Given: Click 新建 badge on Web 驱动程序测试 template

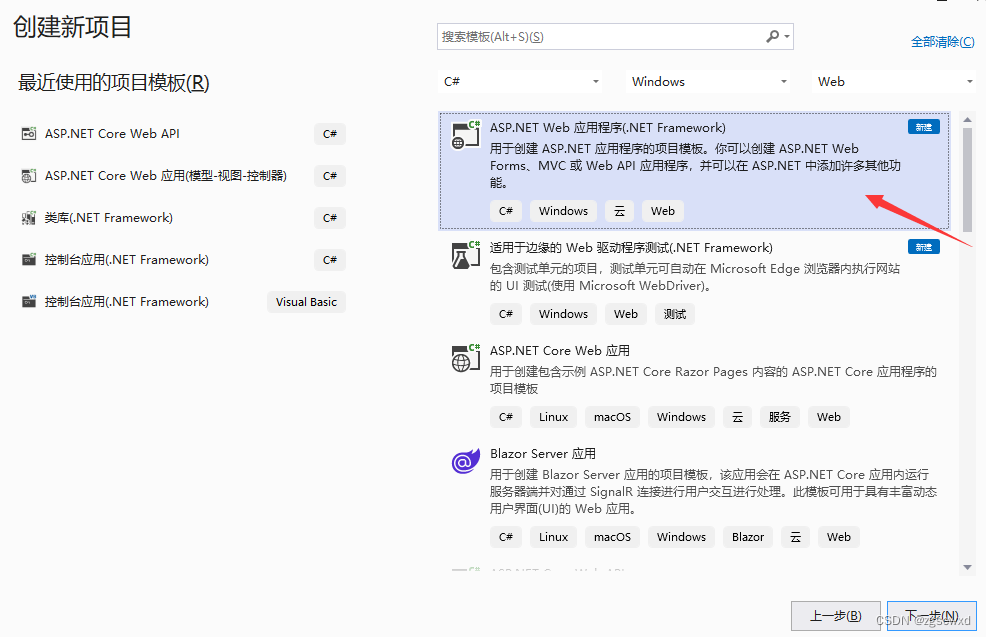Looking at the screenshot, I should 924,247.
